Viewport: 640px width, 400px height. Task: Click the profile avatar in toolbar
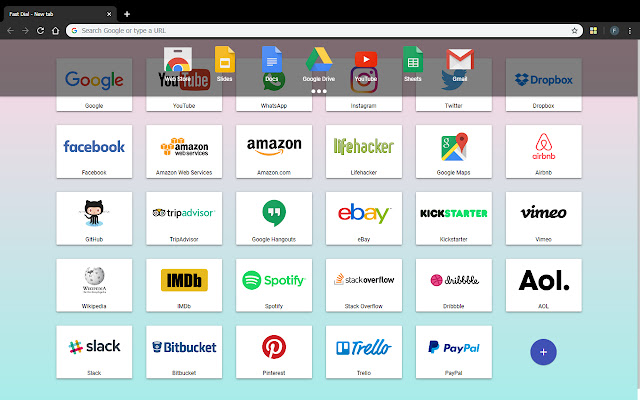(x=614, y=31)
